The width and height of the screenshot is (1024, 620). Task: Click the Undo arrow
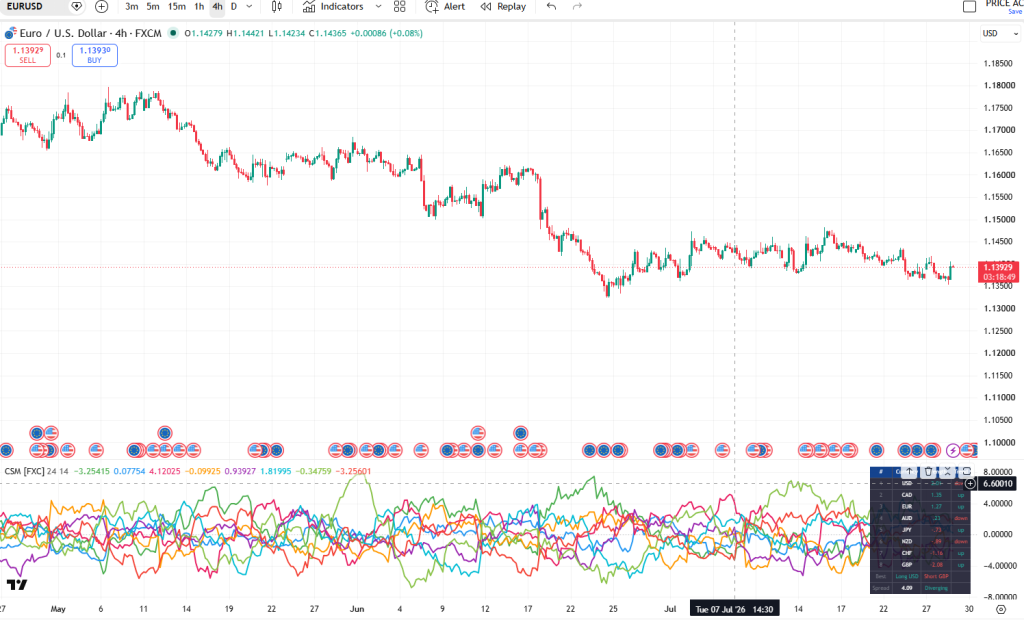pos(551,7)
